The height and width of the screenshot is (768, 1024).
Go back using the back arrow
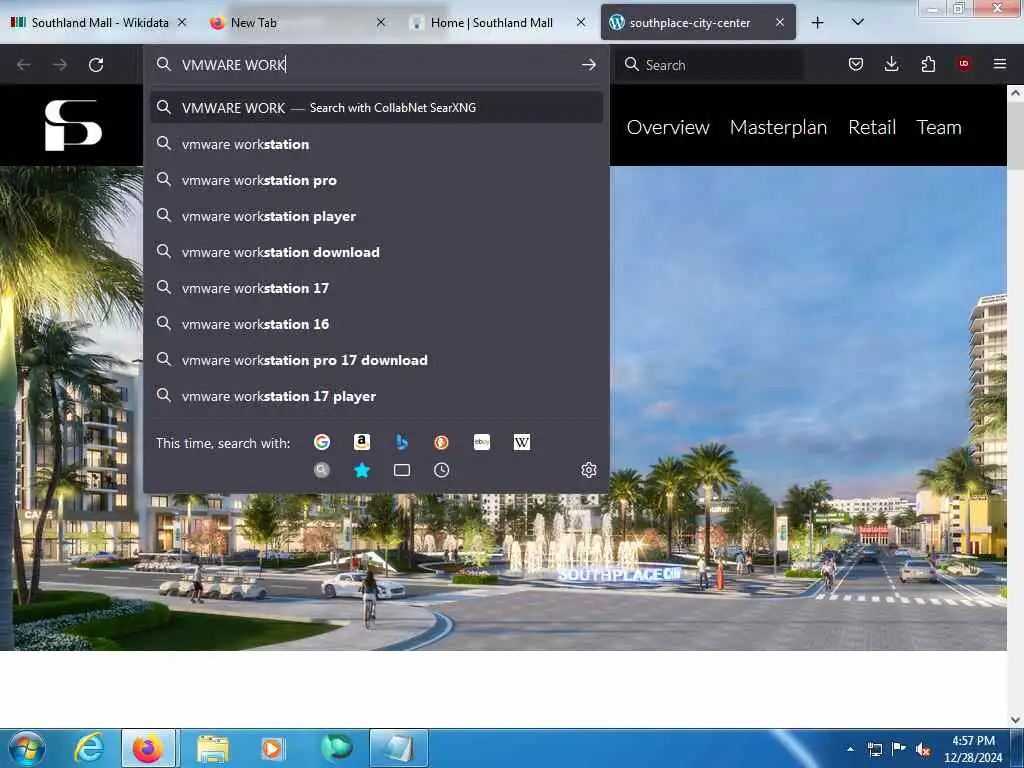[24, 65]
